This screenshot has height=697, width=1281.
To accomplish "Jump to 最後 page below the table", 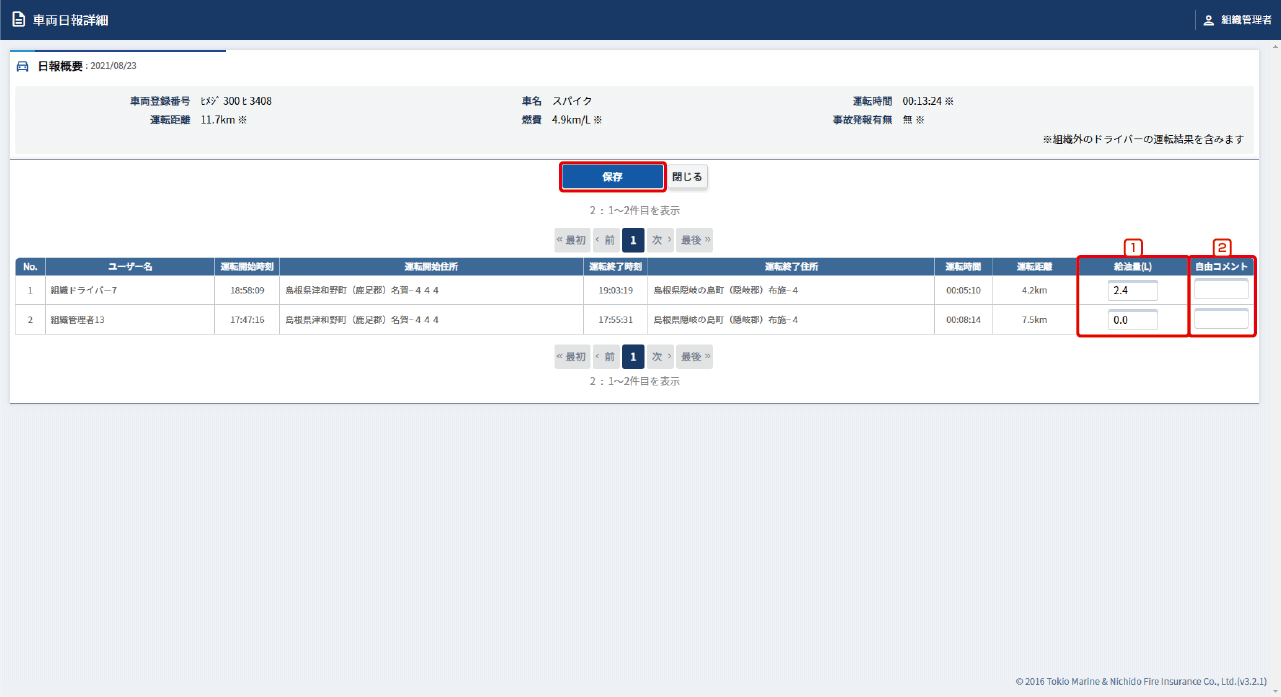I will click(x=694, y=357).
